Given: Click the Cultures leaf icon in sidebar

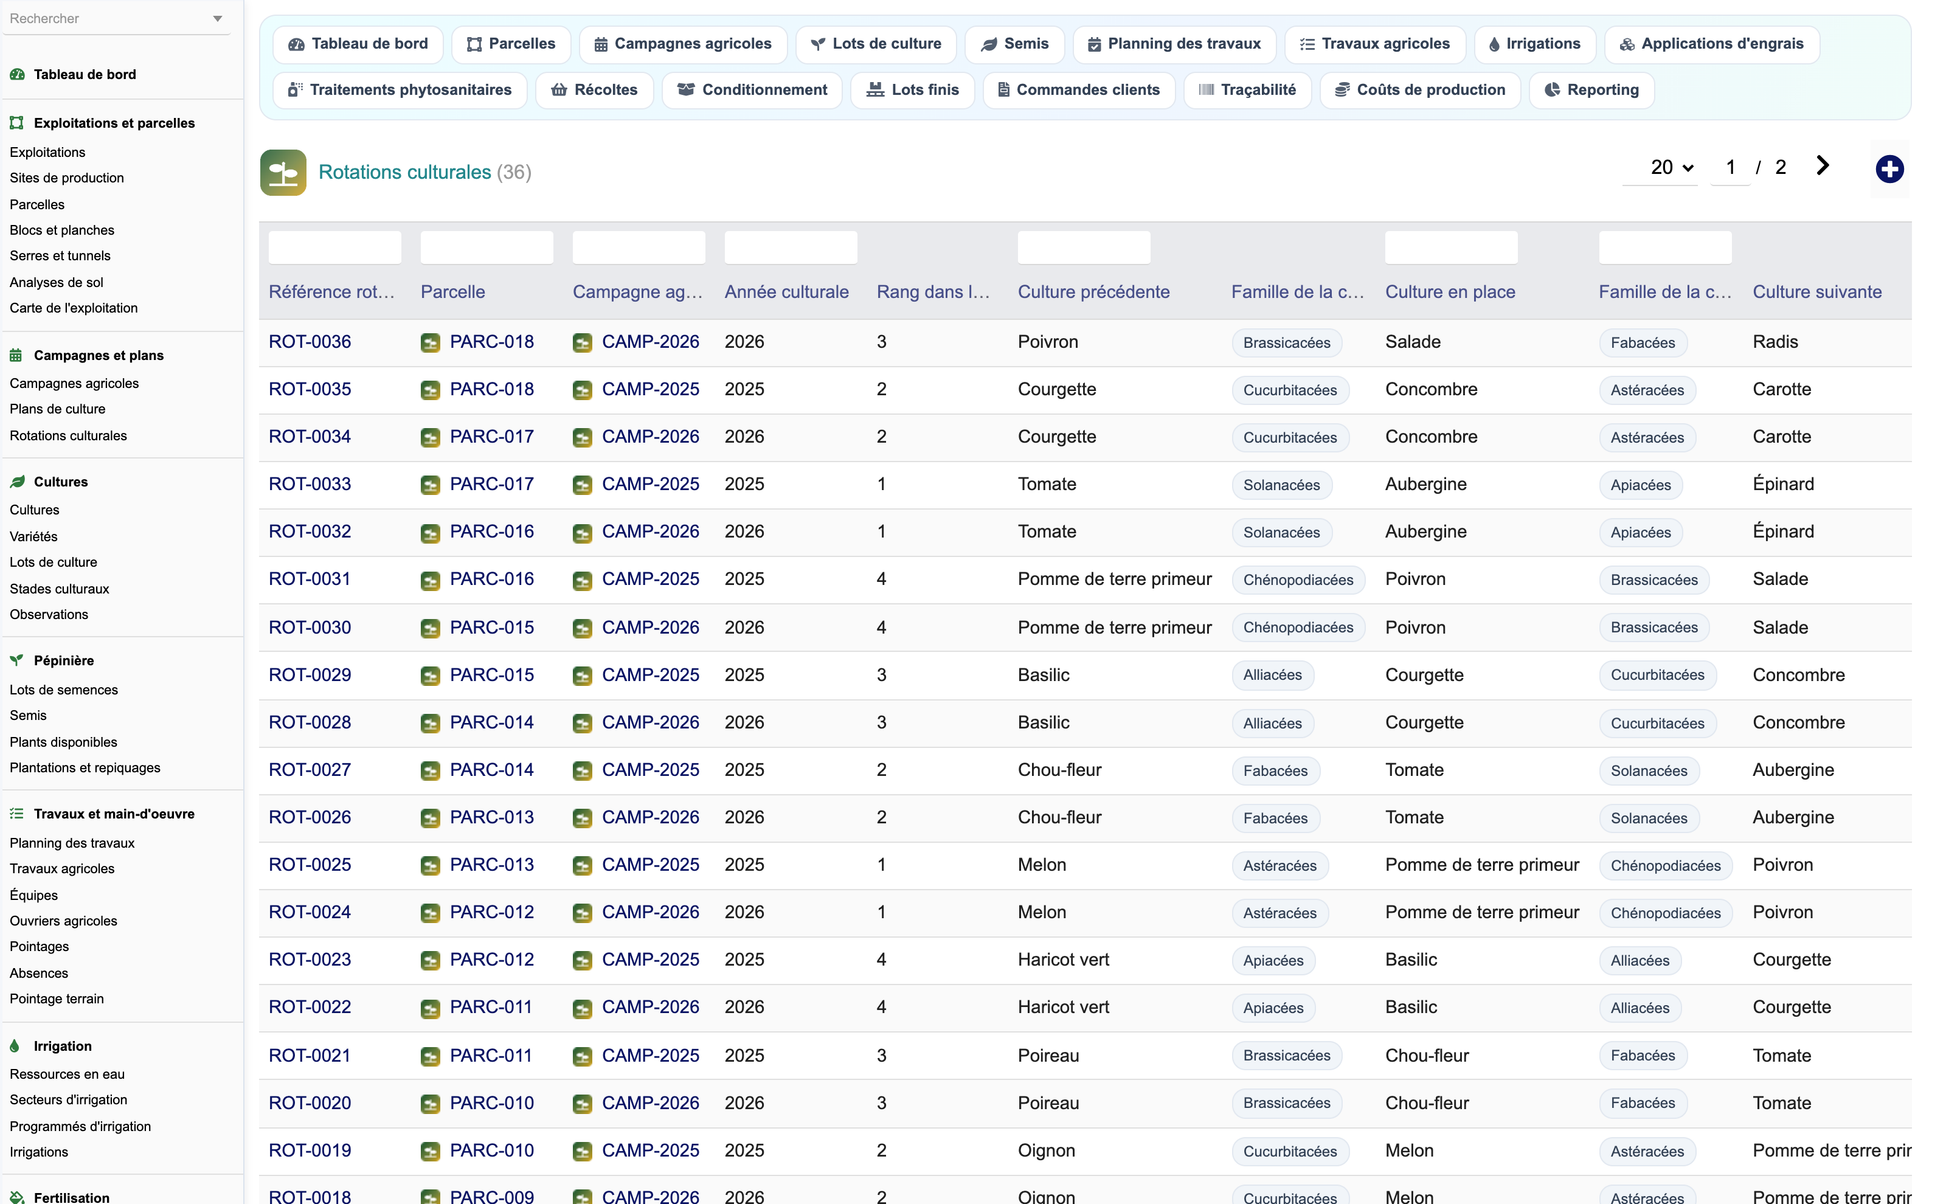Looking at the screenshot, I should 17,482.
